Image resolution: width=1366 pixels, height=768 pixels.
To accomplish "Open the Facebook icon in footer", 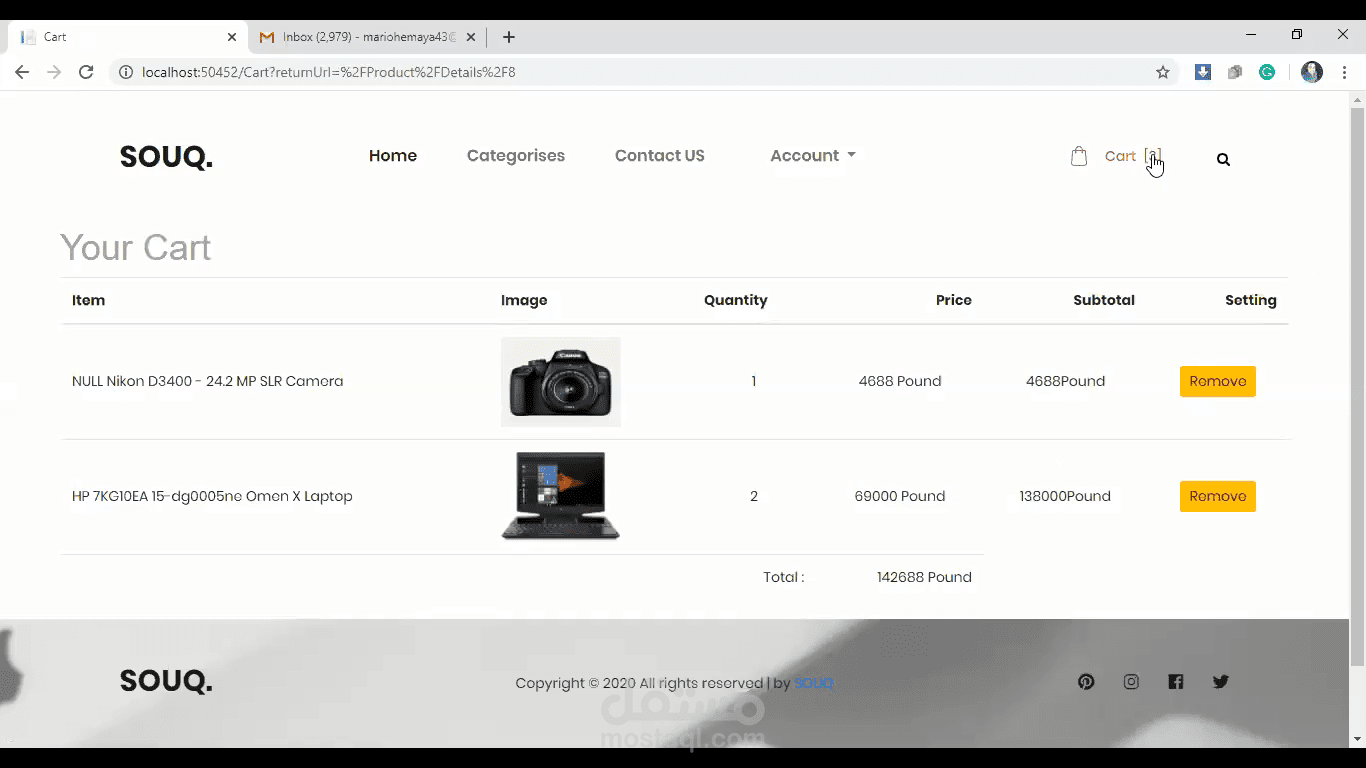I will click(x=1176, y=682).
